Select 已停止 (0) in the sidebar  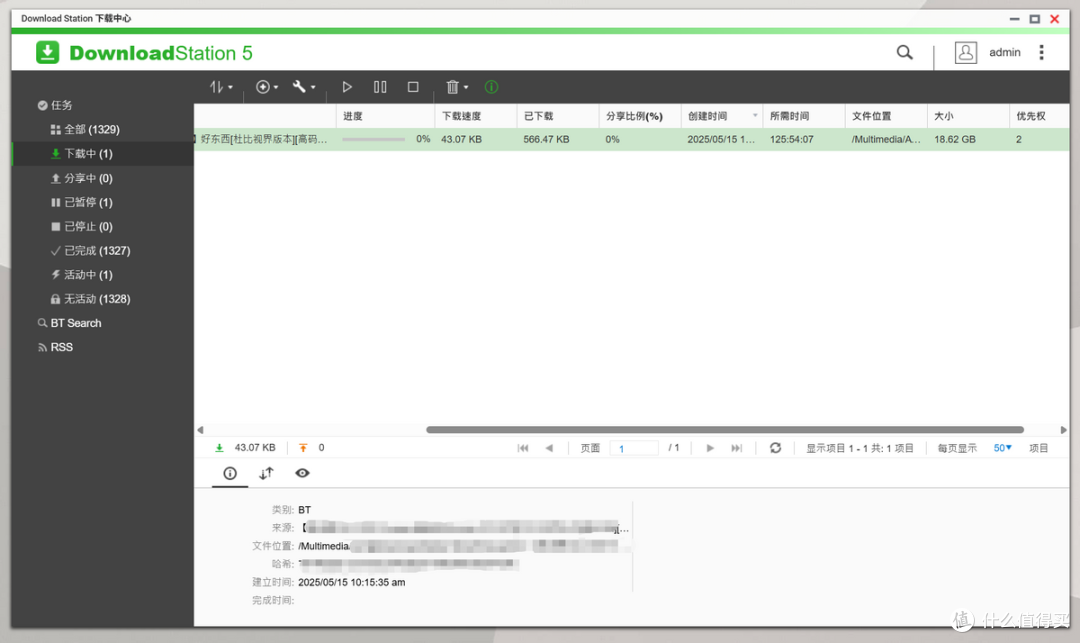102,226
